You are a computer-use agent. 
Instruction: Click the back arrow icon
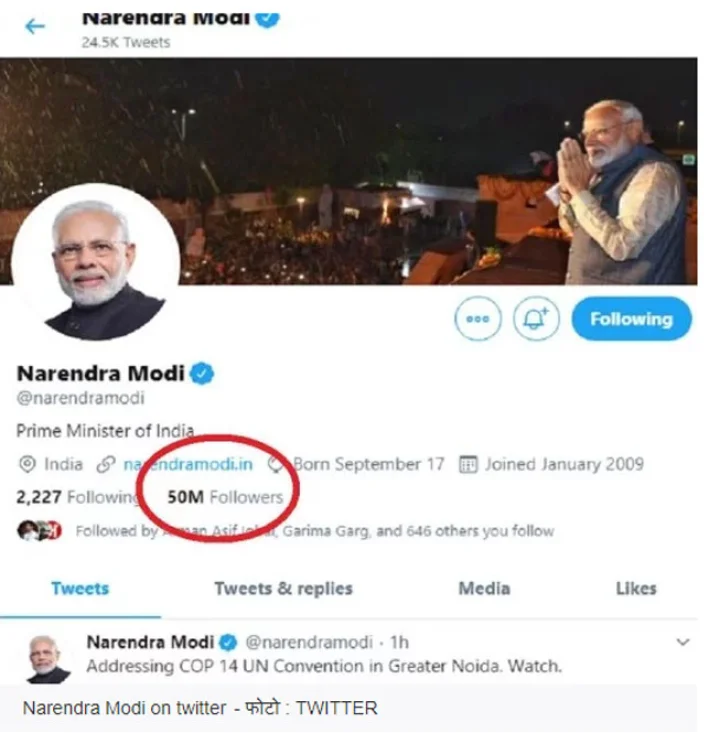click(x=35, y=26)
